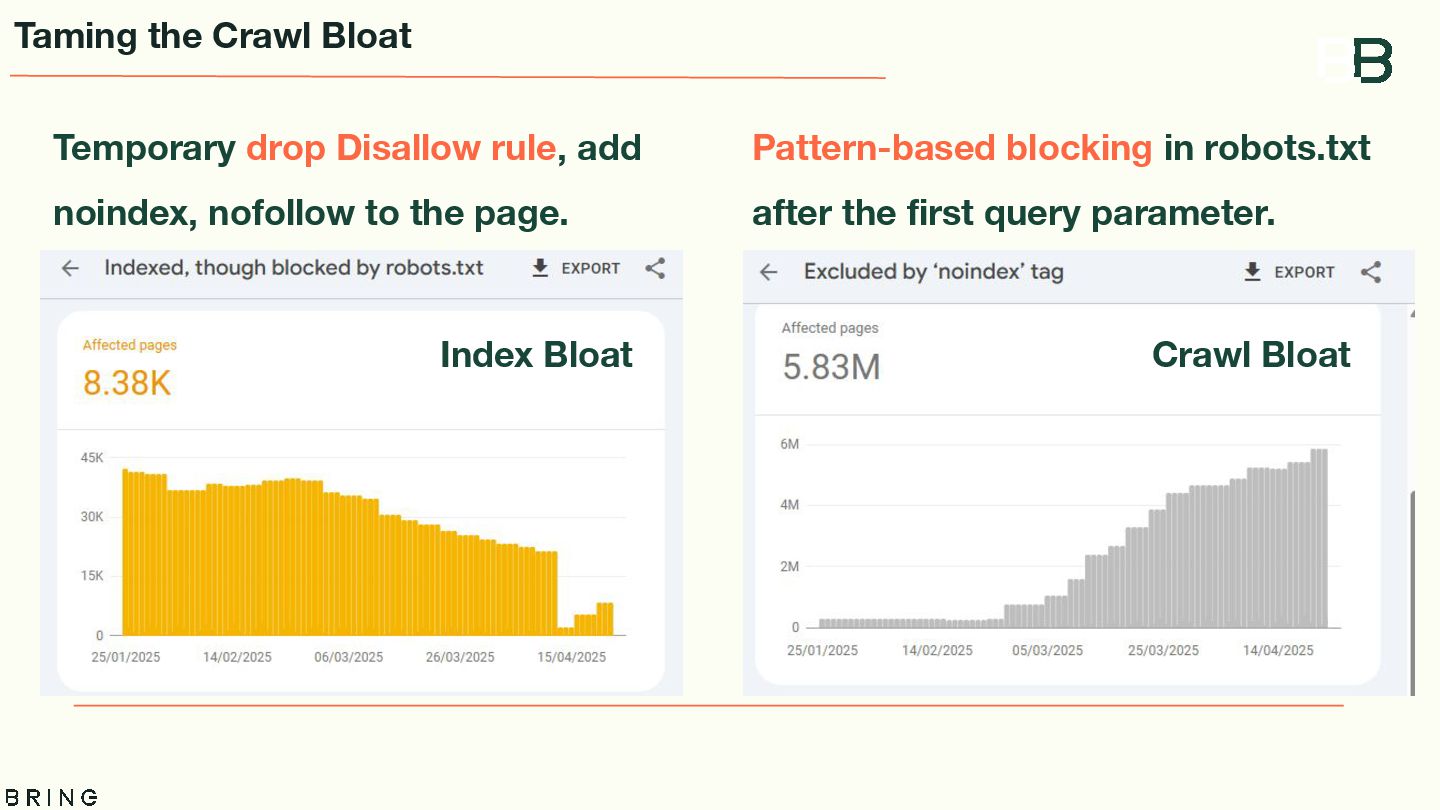
Task: Click the green B logo in top-right corner
Action: click(1373, 61)
